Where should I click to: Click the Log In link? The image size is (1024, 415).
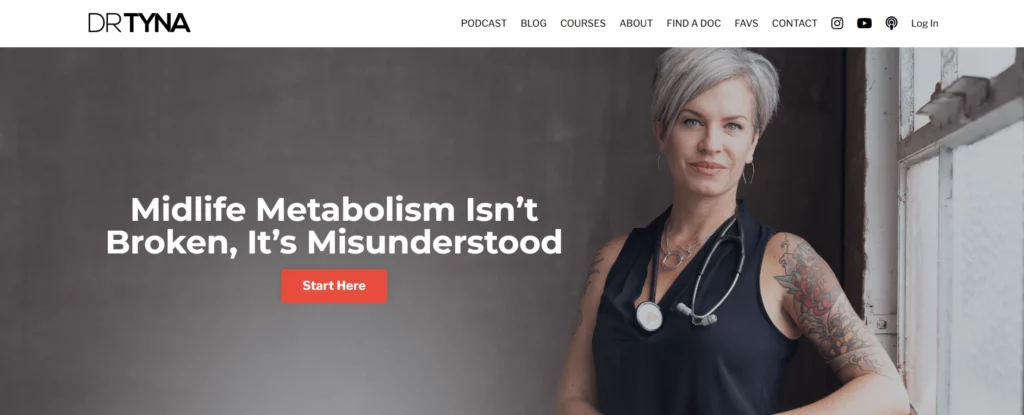[x=925, y=24]
